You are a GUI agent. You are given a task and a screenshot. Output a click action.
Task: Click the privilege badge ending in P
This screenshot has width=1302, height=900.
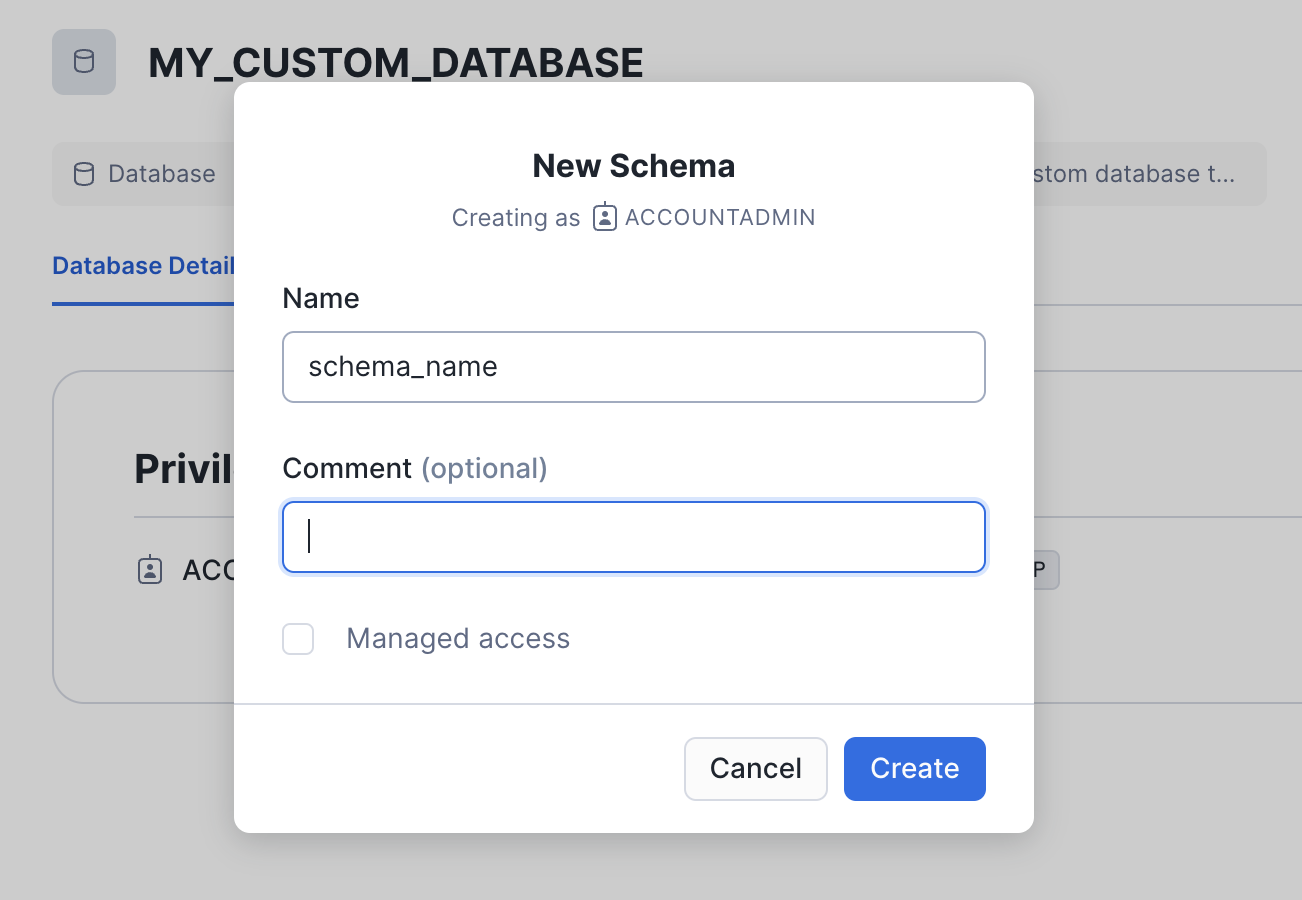pos(1044,570)
